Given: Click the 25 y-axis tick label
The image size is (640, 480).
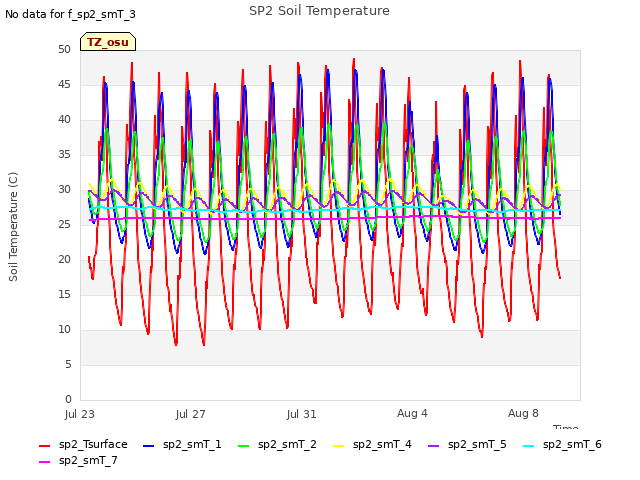Looking at the screenshot, I should 64,224.
